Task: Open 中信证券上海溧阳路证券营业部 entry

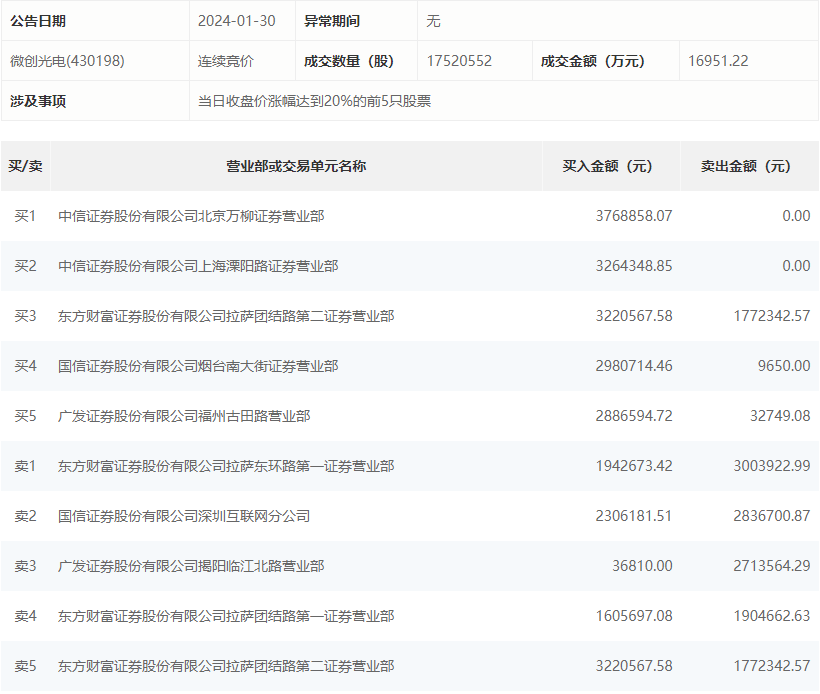Action: click(198, 266)
